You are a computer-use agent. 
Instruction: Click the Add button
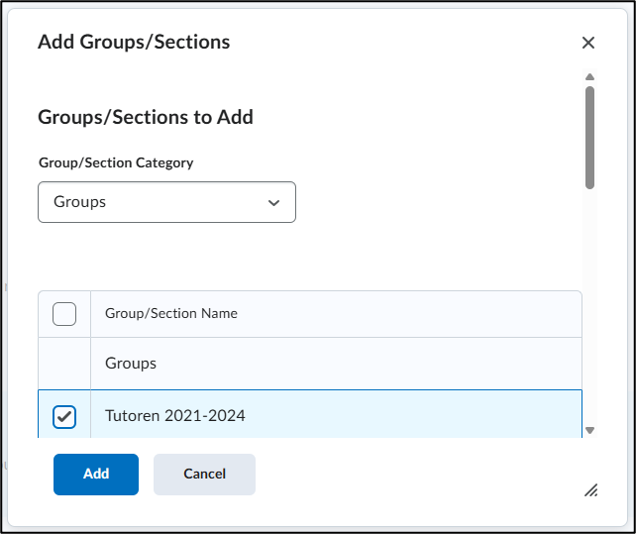point(96,474)
